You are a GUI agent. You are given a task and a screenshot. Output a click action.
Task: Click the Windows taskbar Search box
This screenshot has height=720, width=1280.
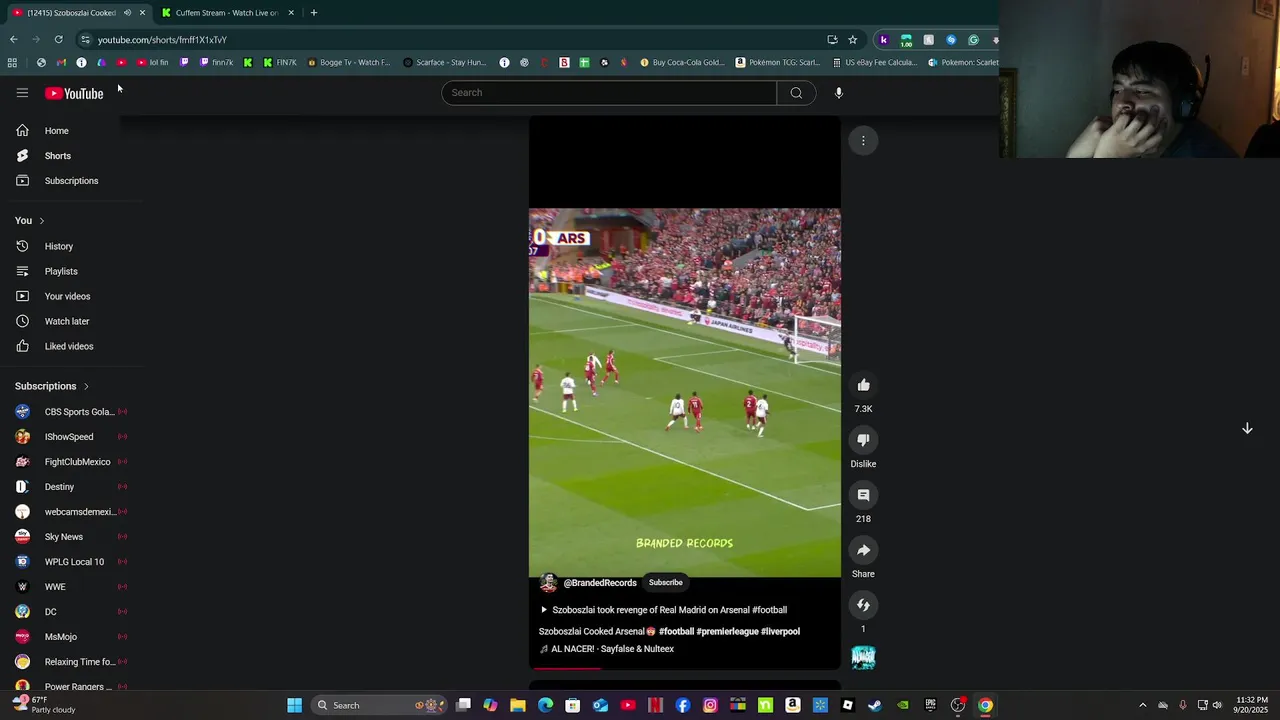click(378, 705)
